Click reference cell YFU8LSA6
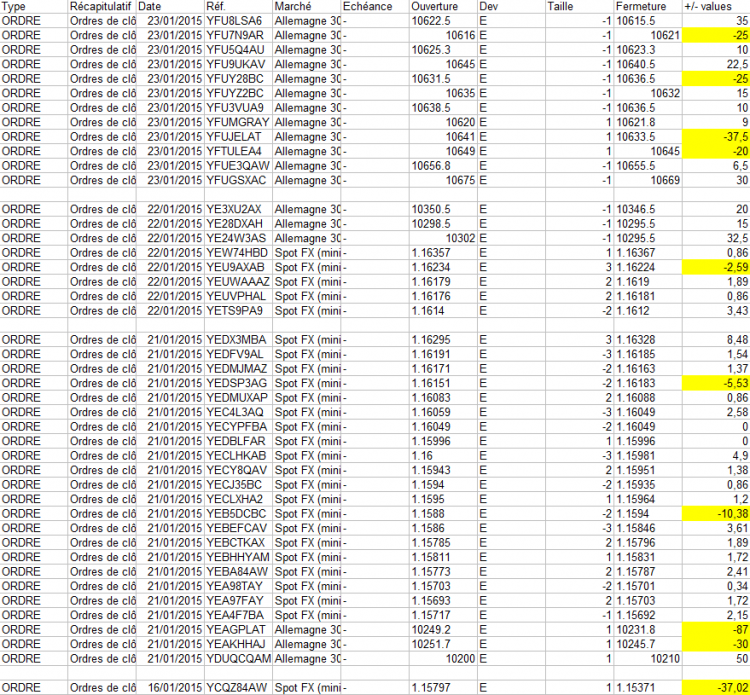Viewport: 750px width, 695px height. tap(239, 21)
